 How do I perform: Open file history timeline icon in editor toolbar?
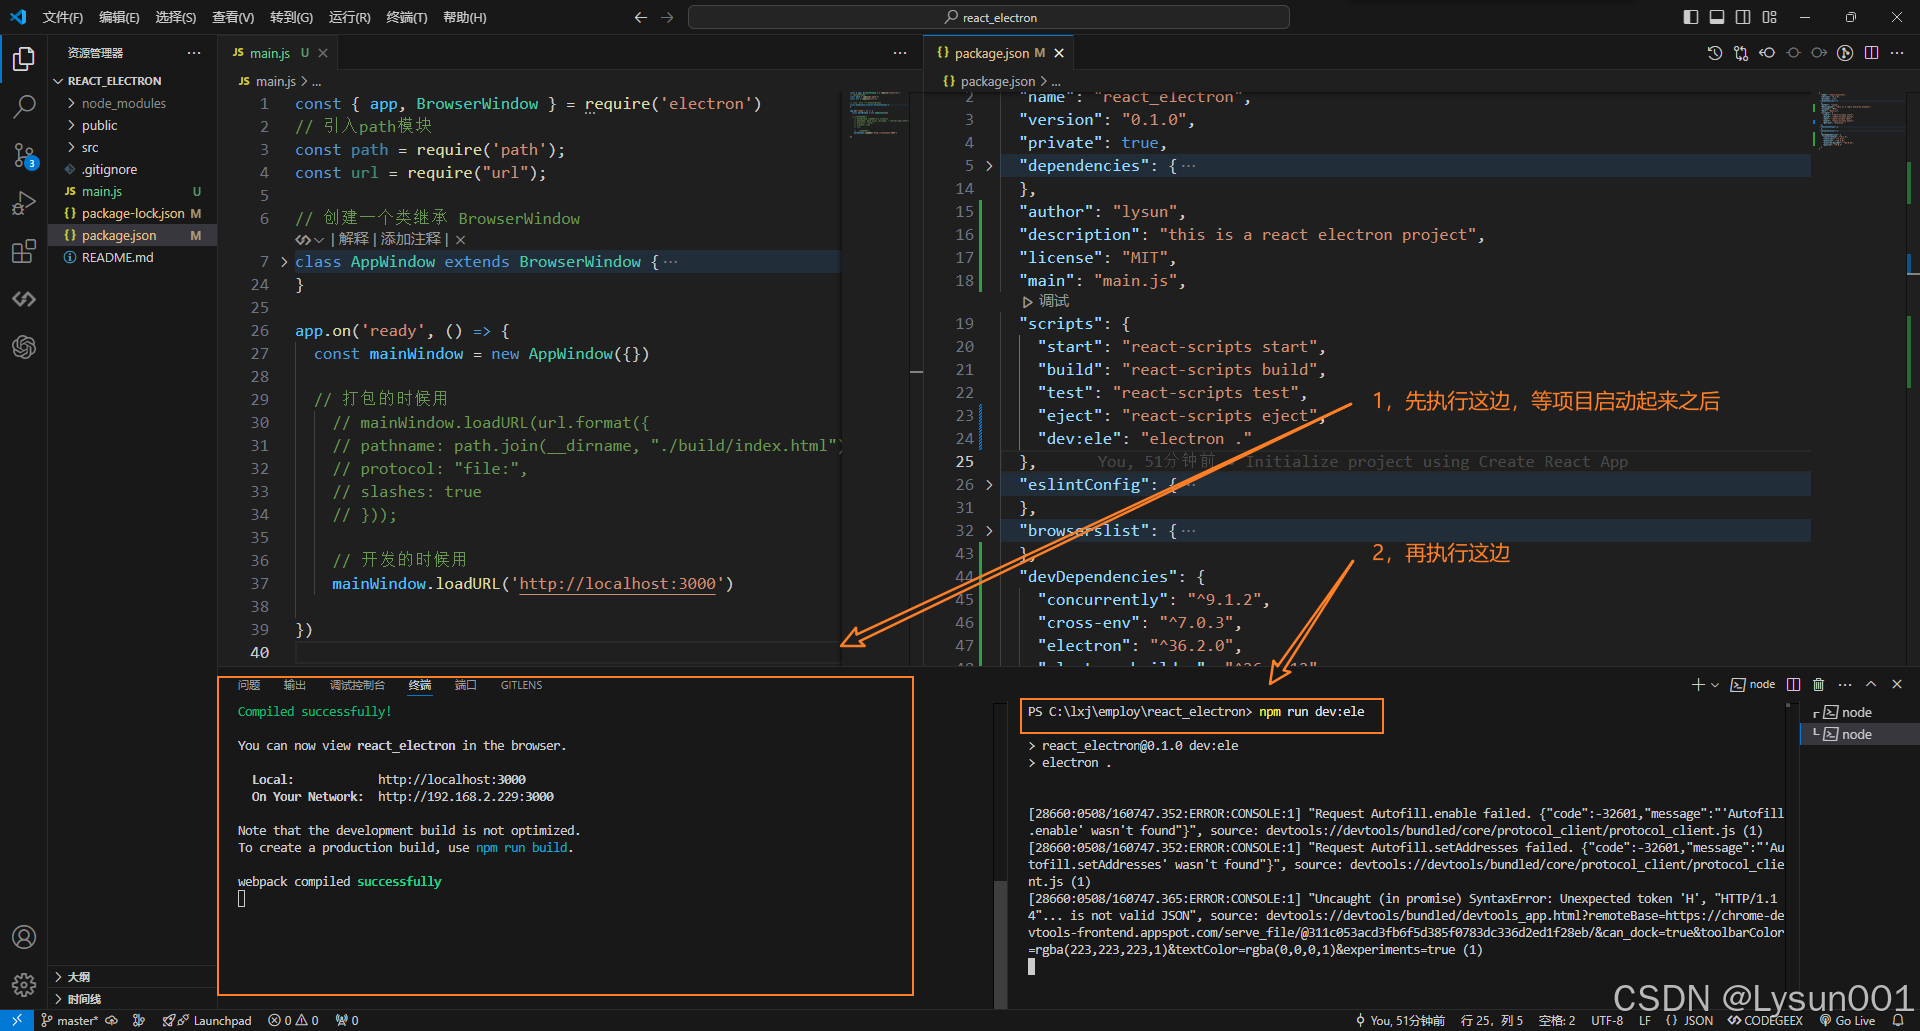point(1715,53)
